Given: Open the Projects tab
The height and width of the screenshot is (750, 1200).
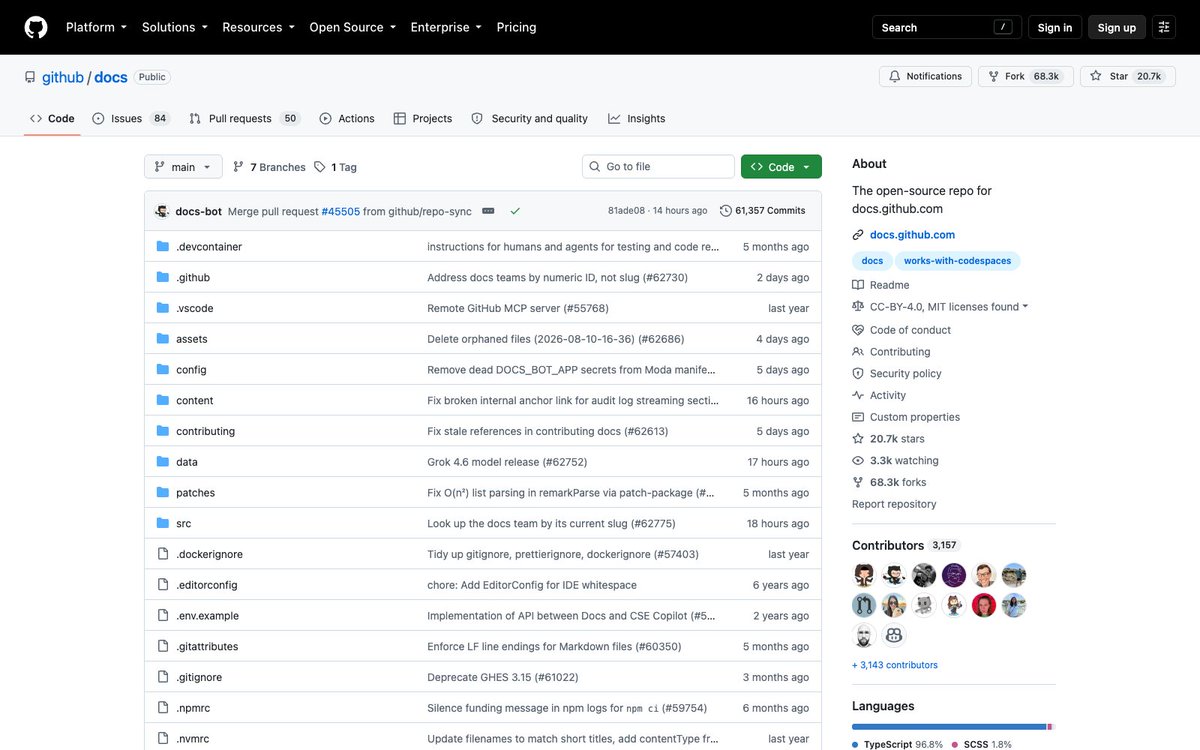Looking at the screenshot, I should coord(423,118).
